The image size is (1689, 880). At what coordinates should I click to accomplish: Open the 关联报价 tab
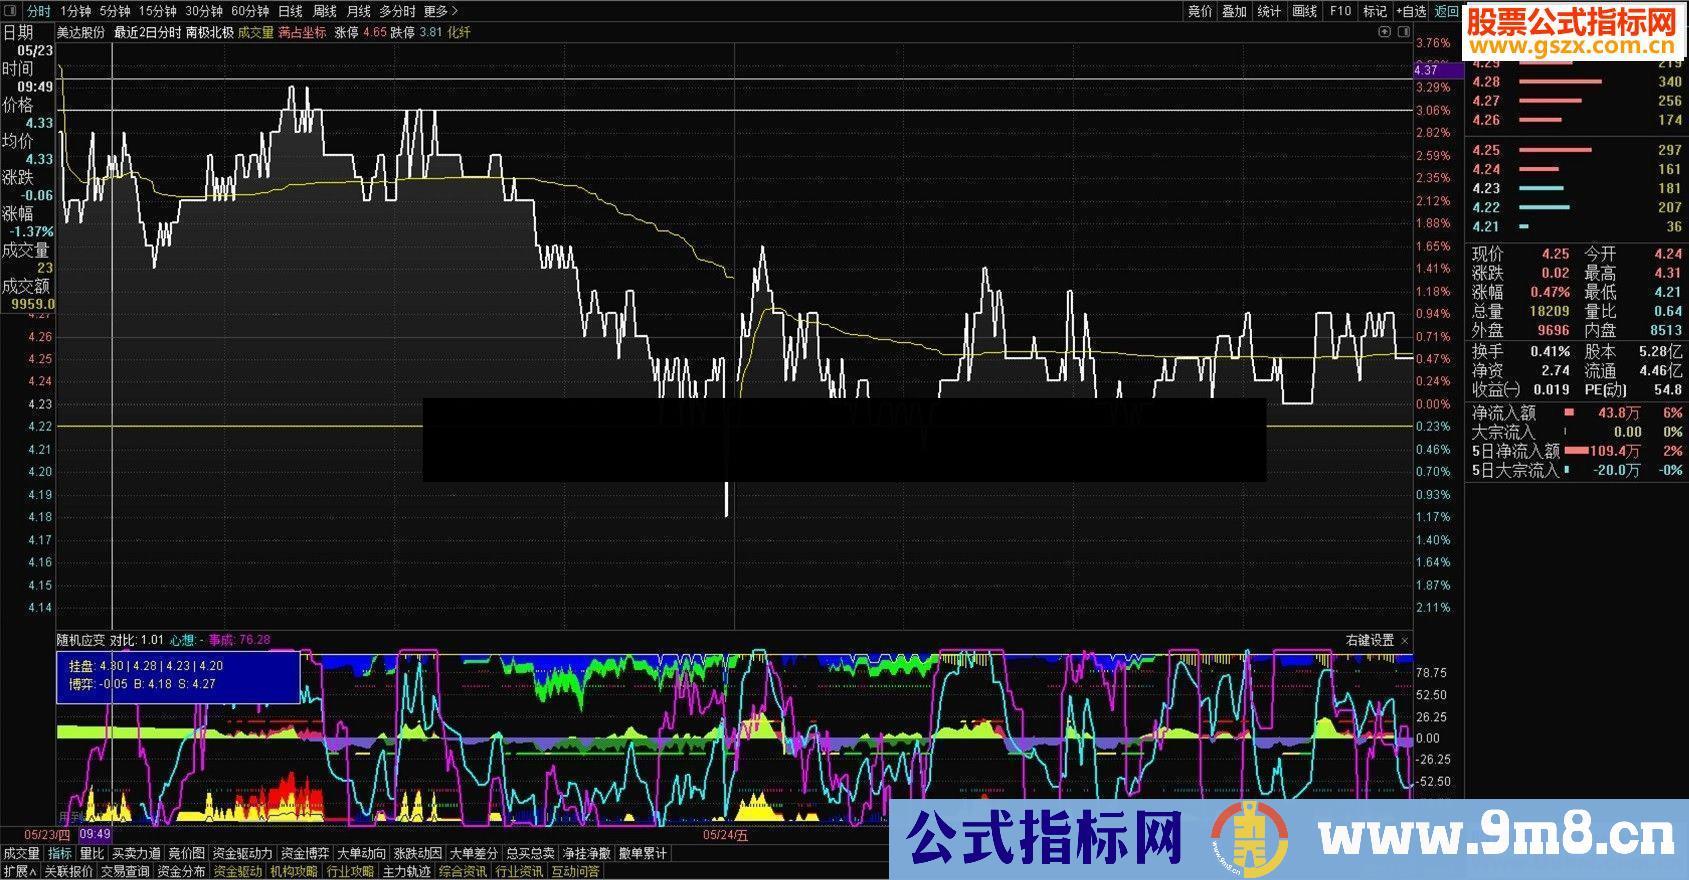click(68, 871)
